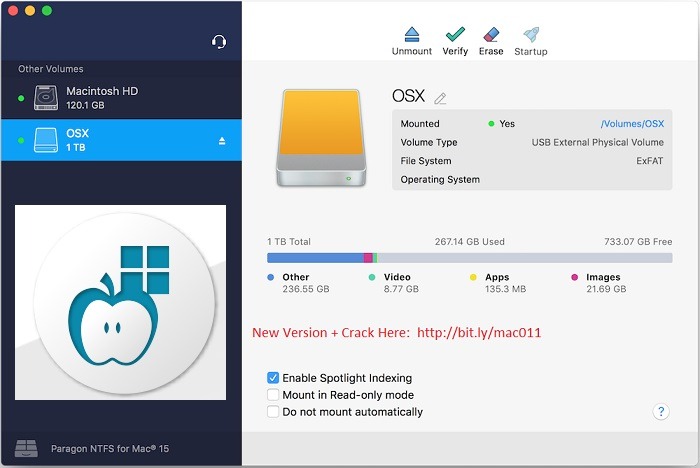Check Mount in Read-only mode

coord(273,395)
